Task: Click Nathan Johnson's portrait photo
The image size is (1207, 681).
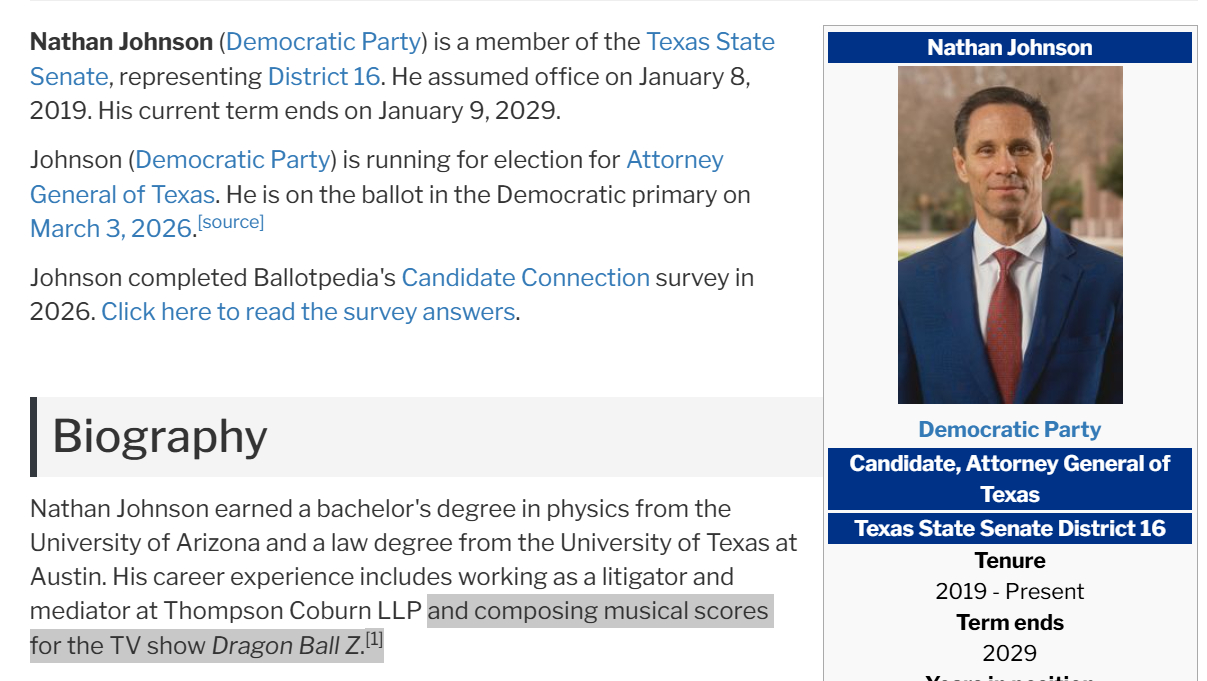Action: pyautogui.click(x=1010, y=235)
